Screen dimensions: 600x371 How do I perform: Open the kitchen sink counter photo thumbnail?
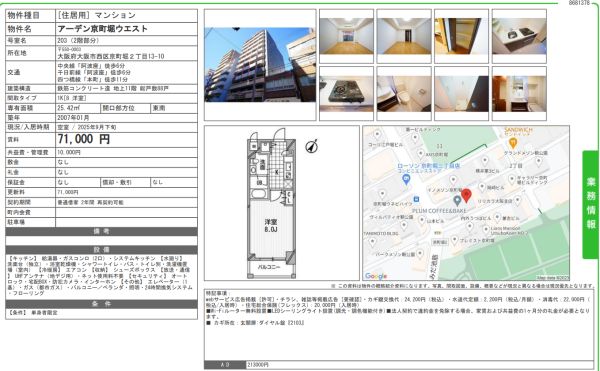click(x=519, y=36)
